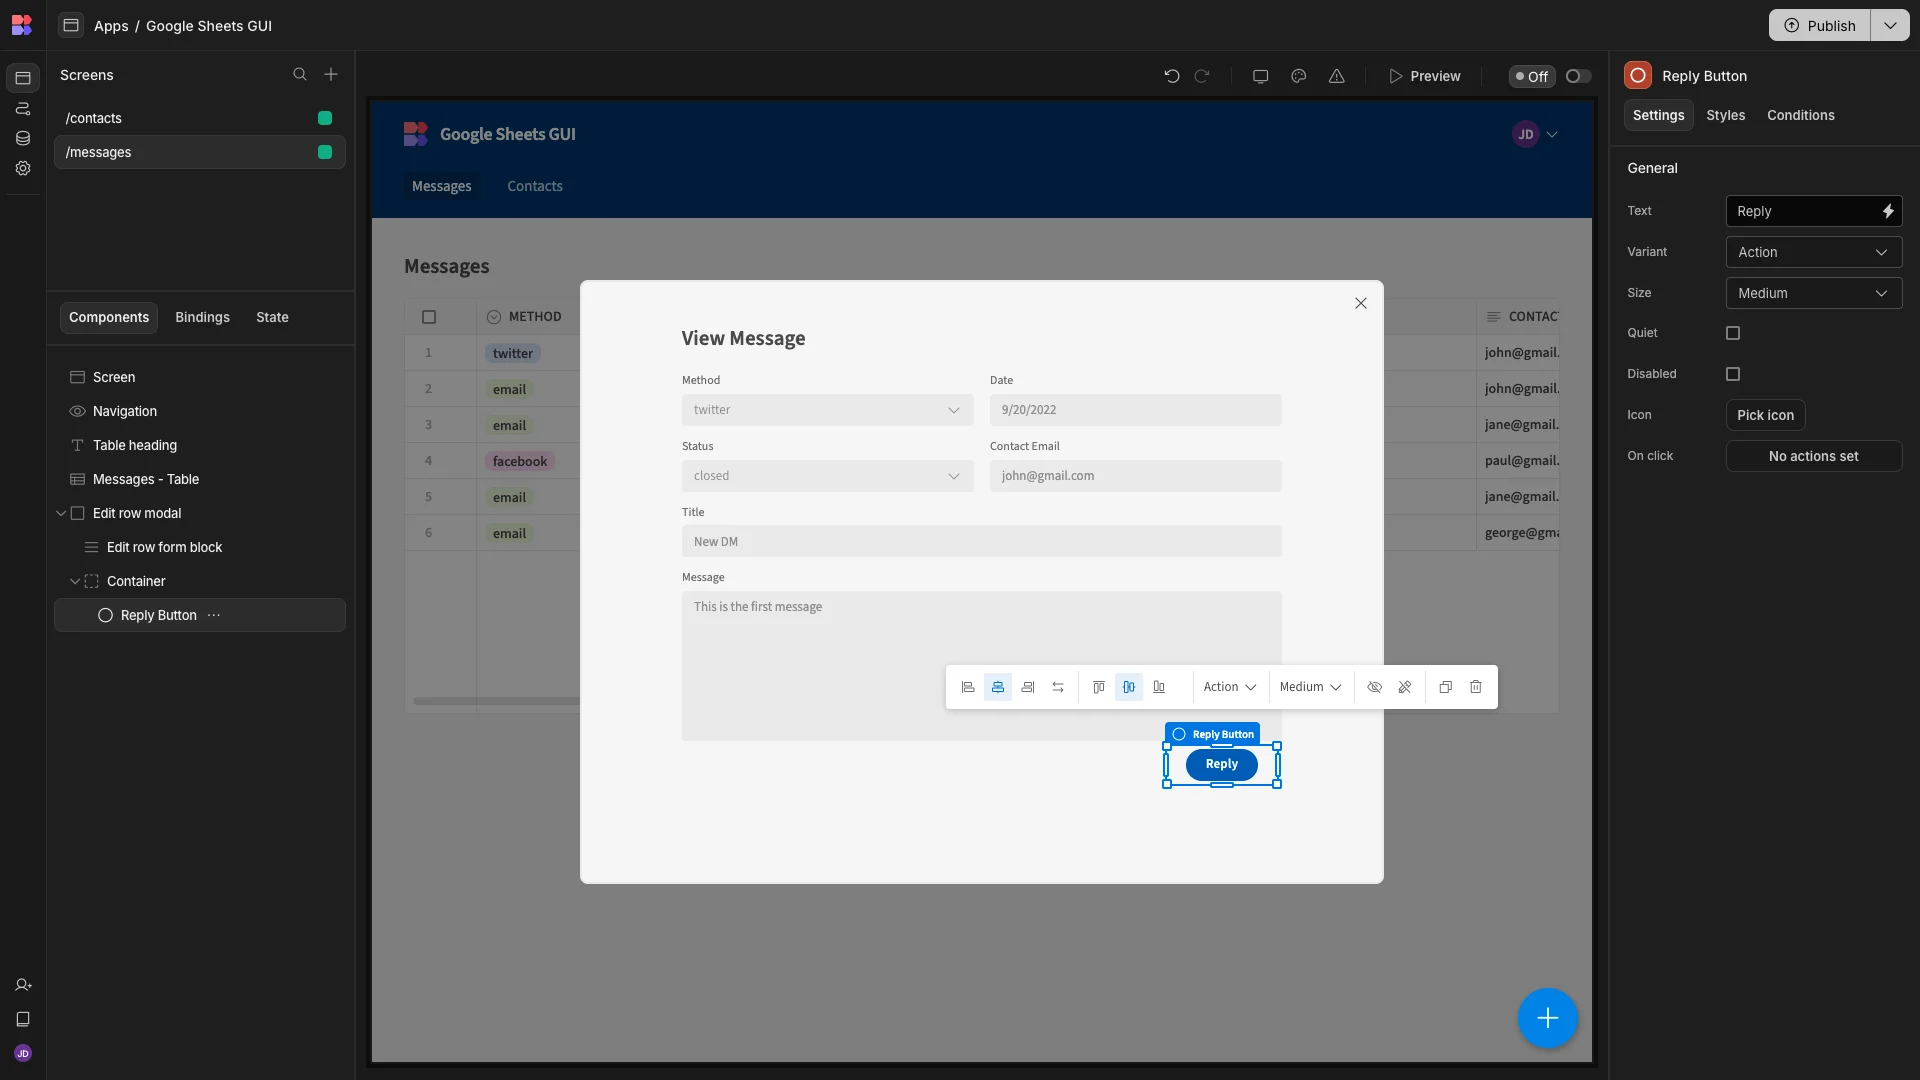Search screens with magnifier icon
This screenshot has height=1080, width=1920.
point(300,75)
